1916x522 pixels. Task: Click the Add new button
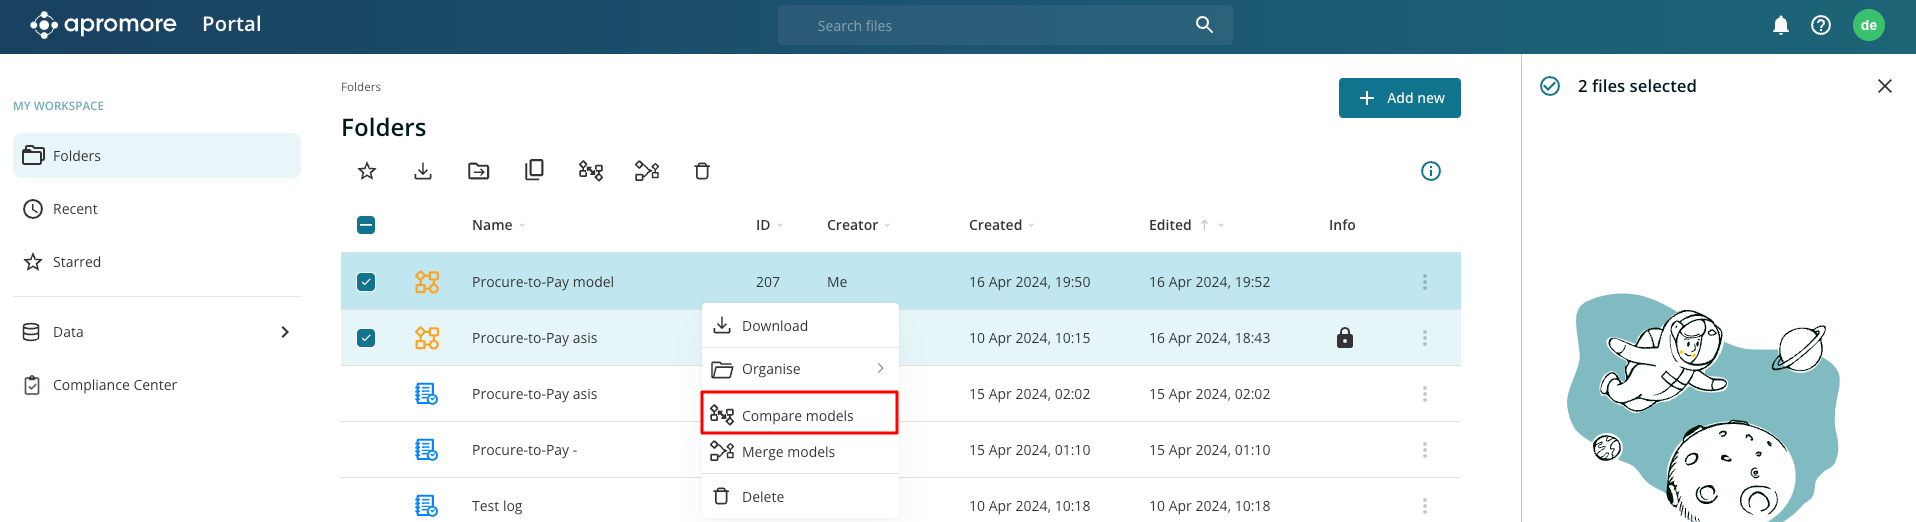(1399, 98)
